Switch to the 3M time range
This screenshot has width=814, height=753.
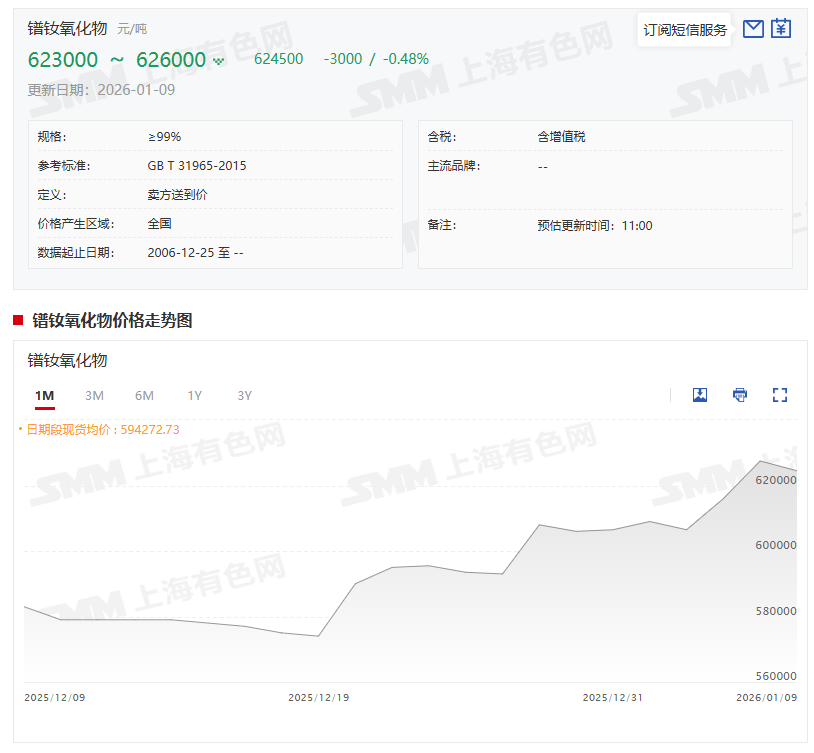94,396
